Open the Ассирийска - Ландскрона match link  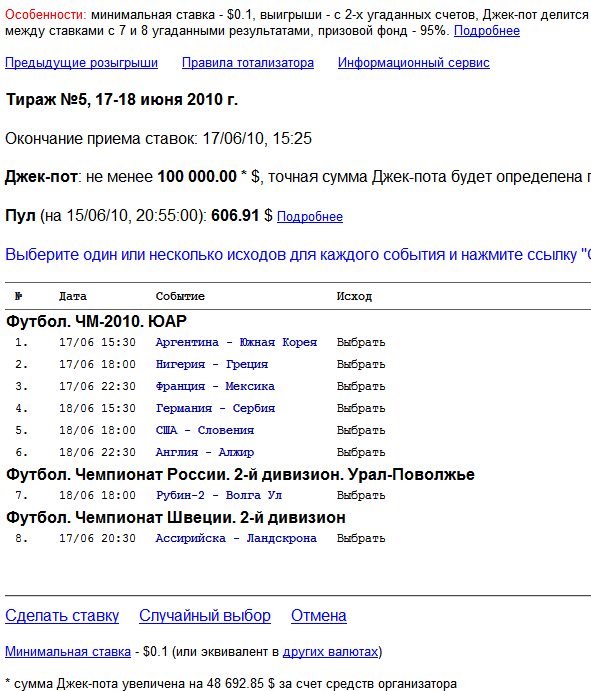pyautogui.click(x=236, y=538)
